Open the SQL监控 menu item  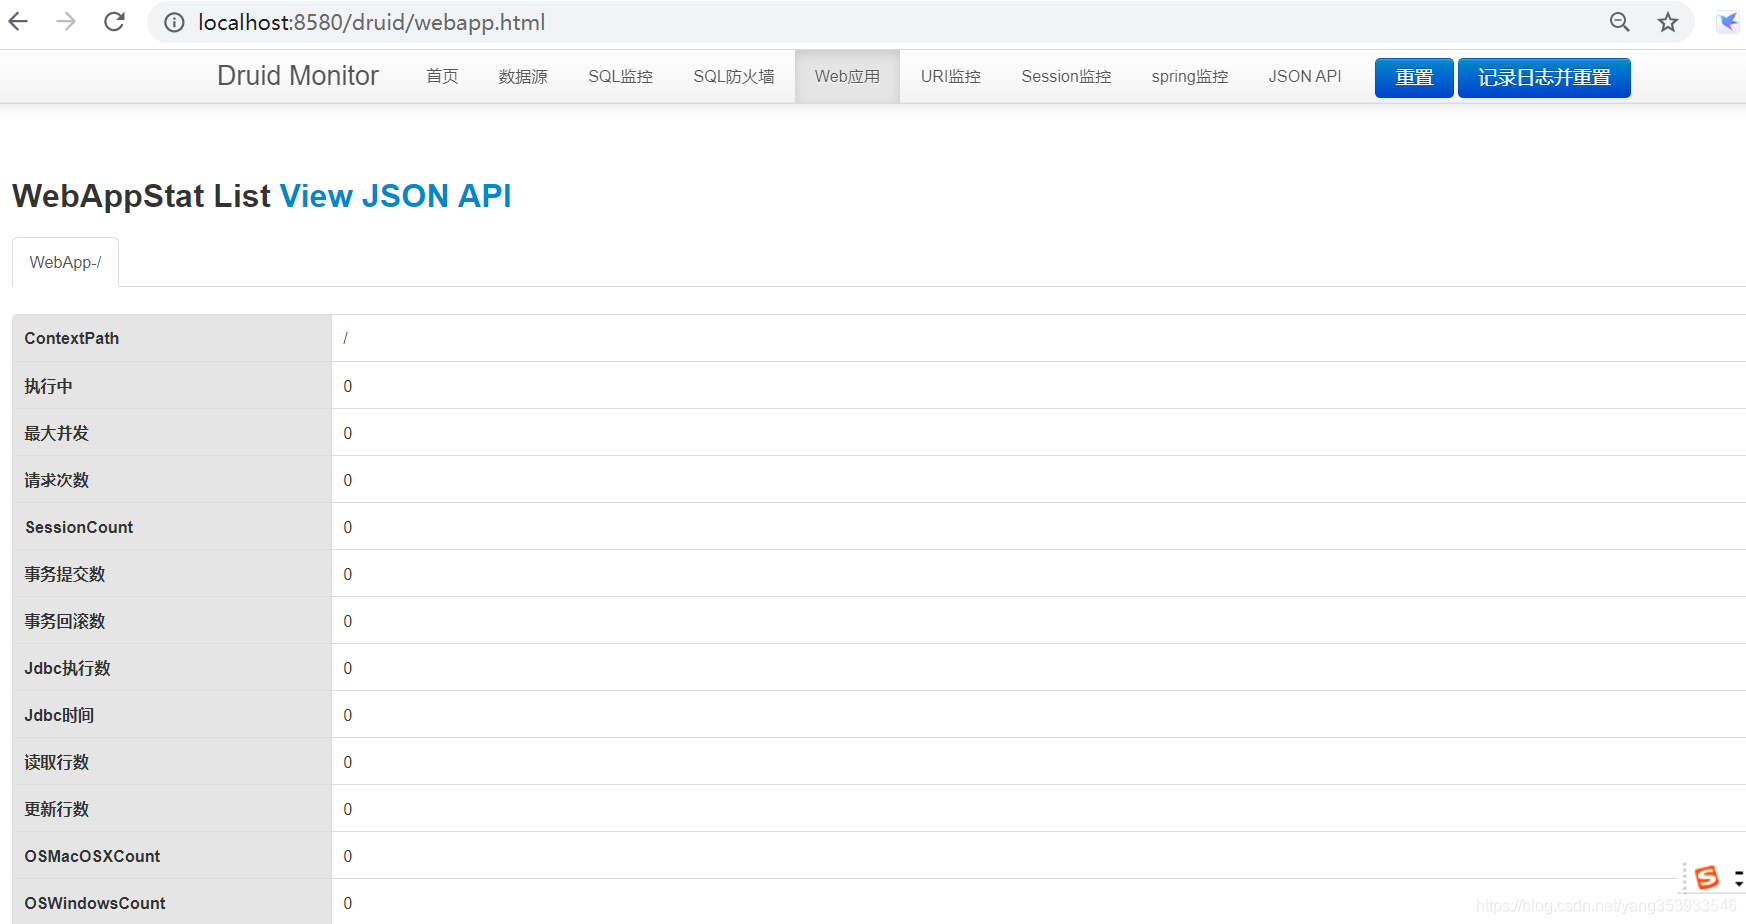click(620, 76)
